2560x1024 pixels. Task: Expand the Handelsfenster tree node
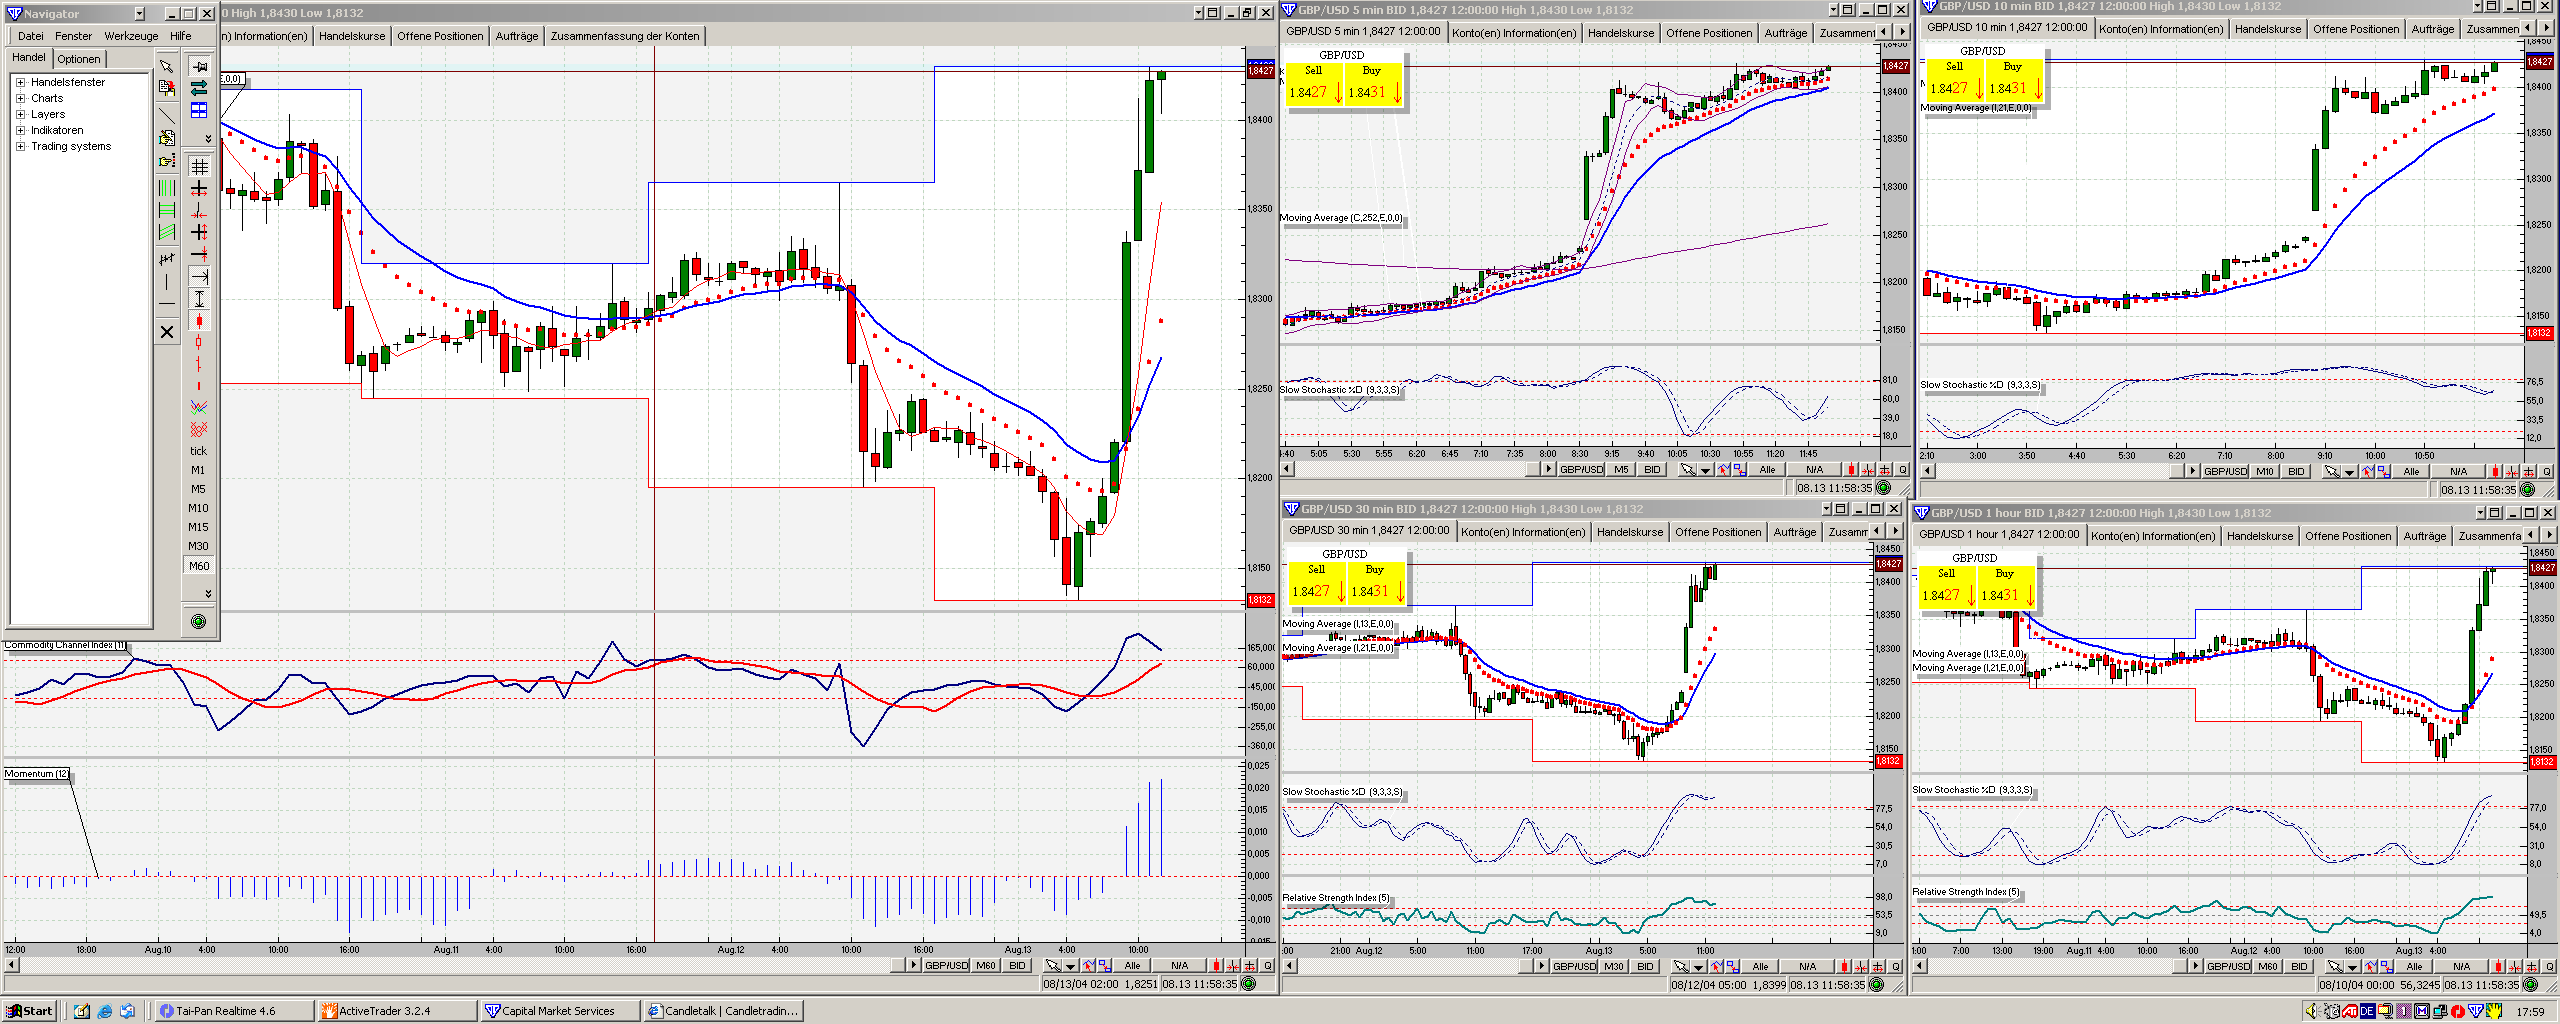point(20,82)
